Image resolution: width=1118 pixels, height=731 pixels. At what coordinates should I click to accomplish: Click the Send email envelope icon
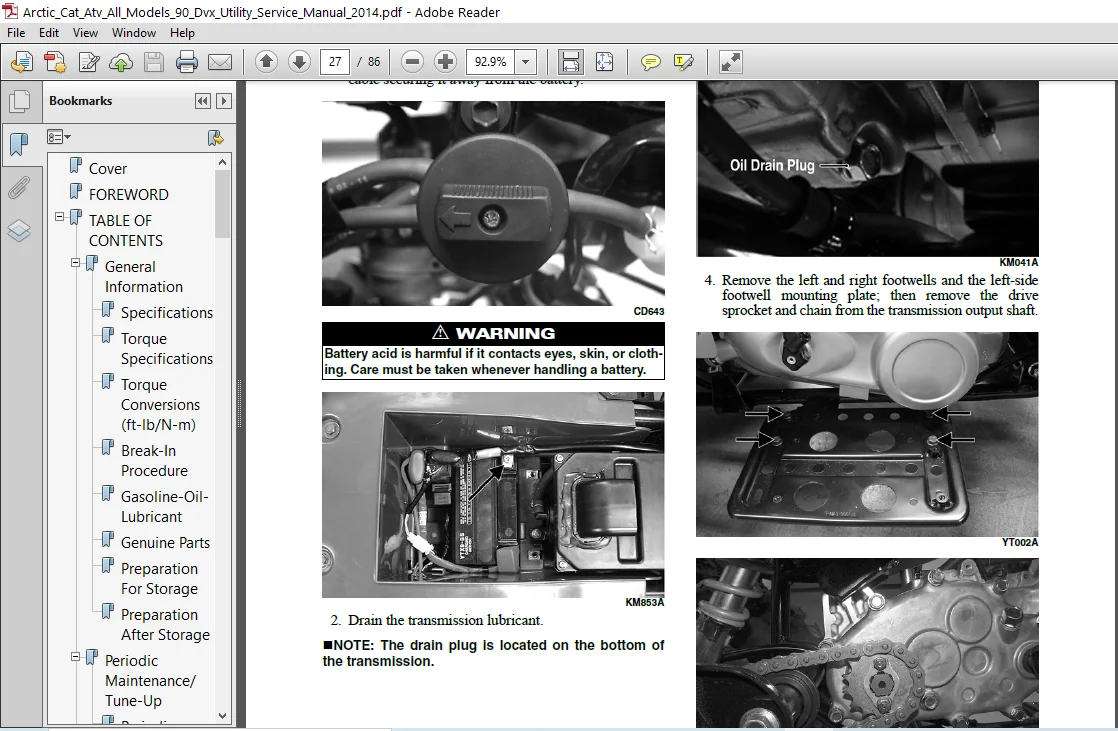coord(220,62)
